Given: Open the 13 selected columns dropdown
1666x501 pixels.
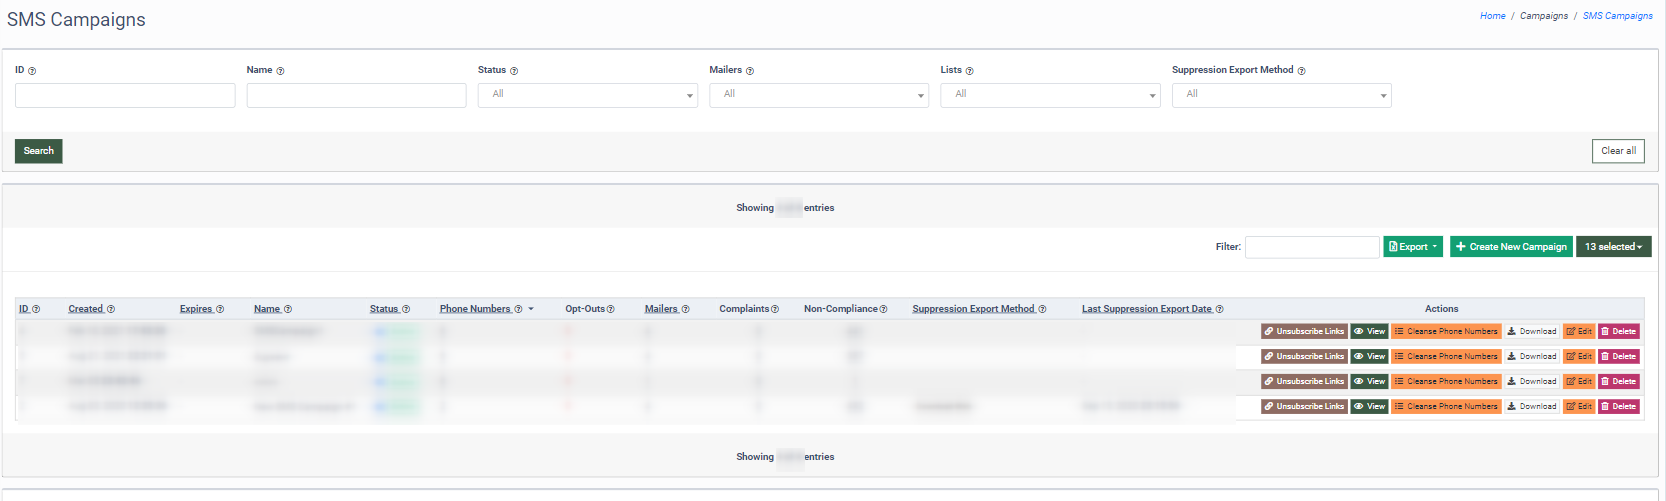Looking at the screenshot, I should (x=1613, y=247).
